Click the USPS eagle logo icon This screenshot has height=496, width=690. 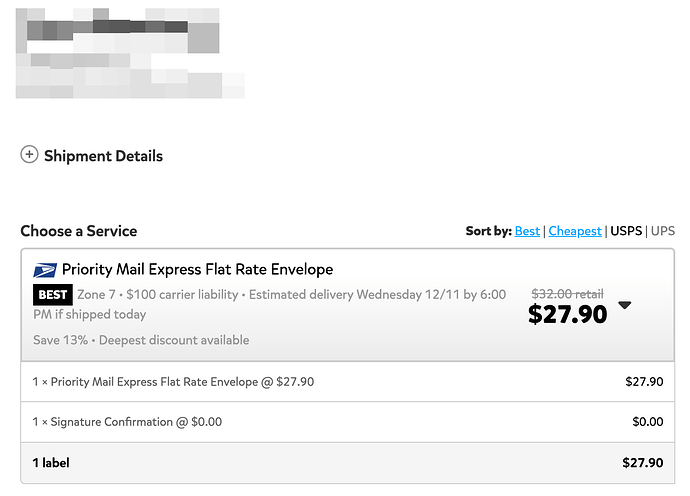[45, 270]
